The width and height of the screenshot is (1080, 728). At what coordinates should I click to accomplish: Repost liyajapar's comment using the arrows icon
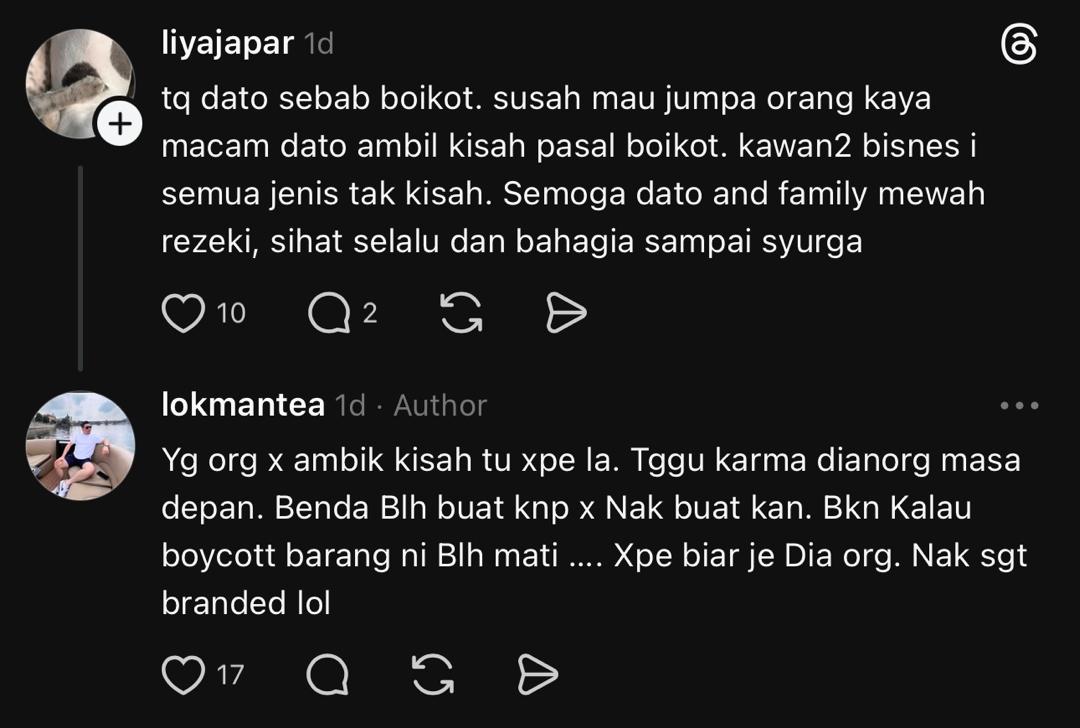coord(461,313)
